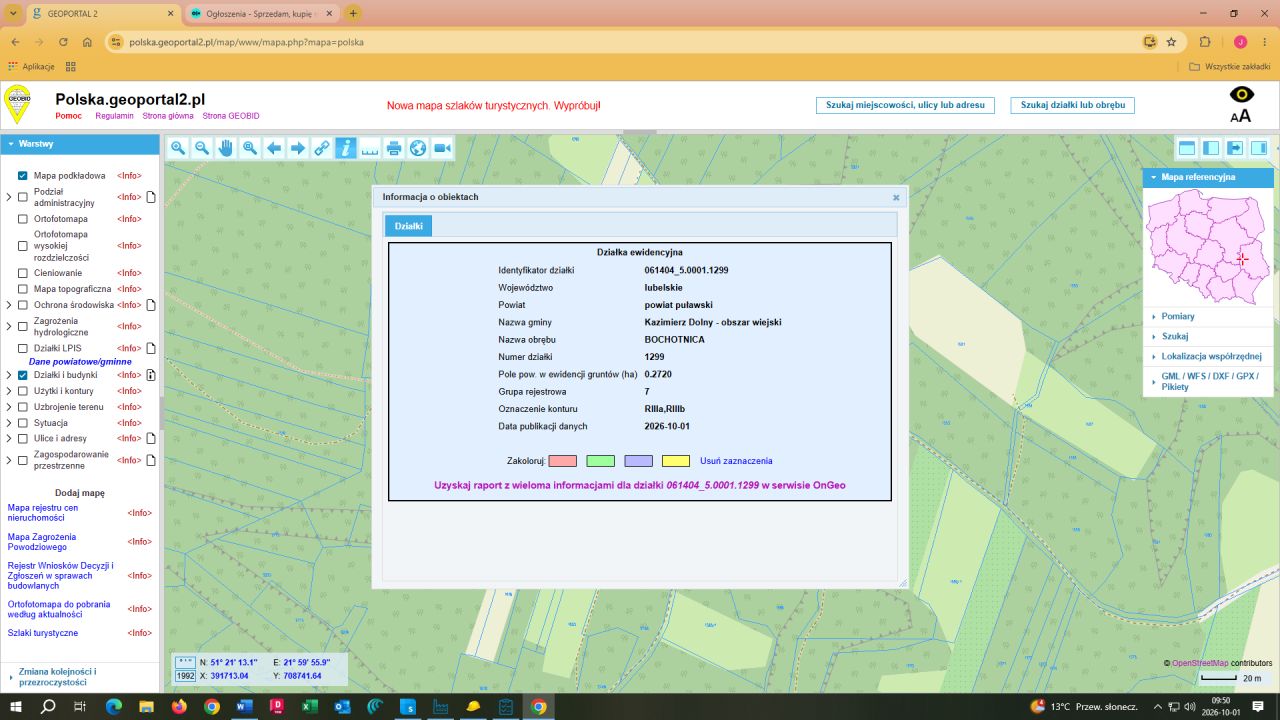Select the Działki tab in info dialog
The width and height of the screenshot is (1280, 720).
pos(408,226)
